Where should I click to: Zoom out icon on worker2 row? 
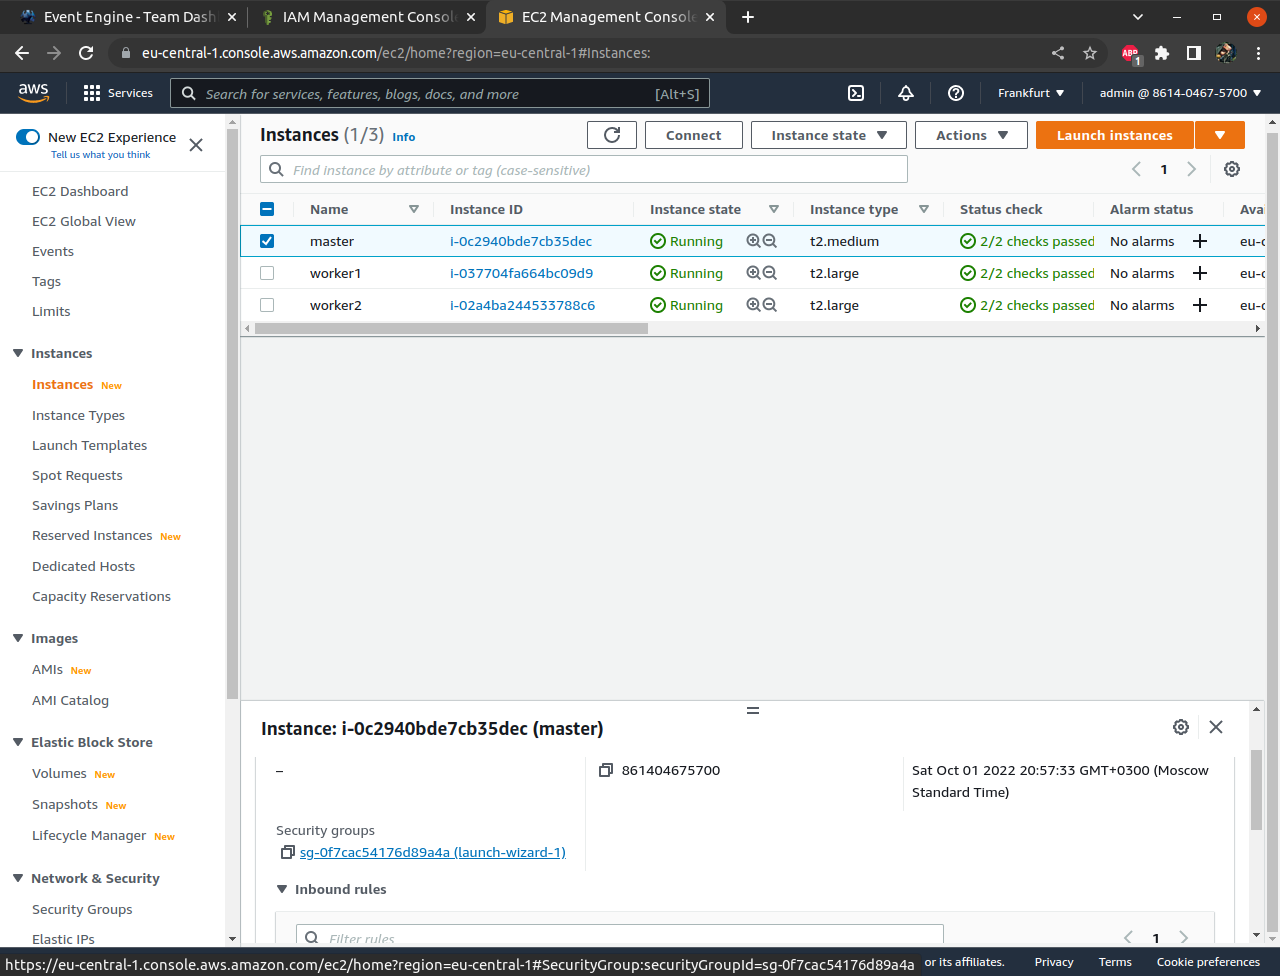tap(770, 305)
